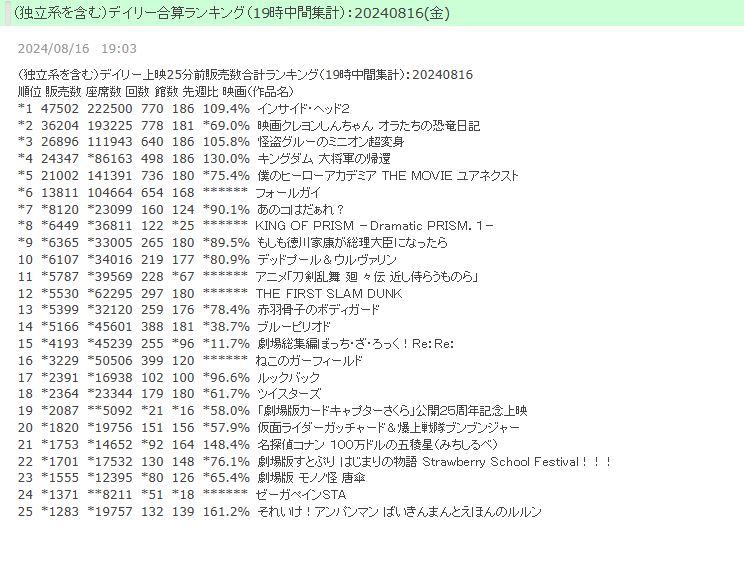Select title あのコはだぁれ？
The image size is (744, 581).
tap(300, 209)
